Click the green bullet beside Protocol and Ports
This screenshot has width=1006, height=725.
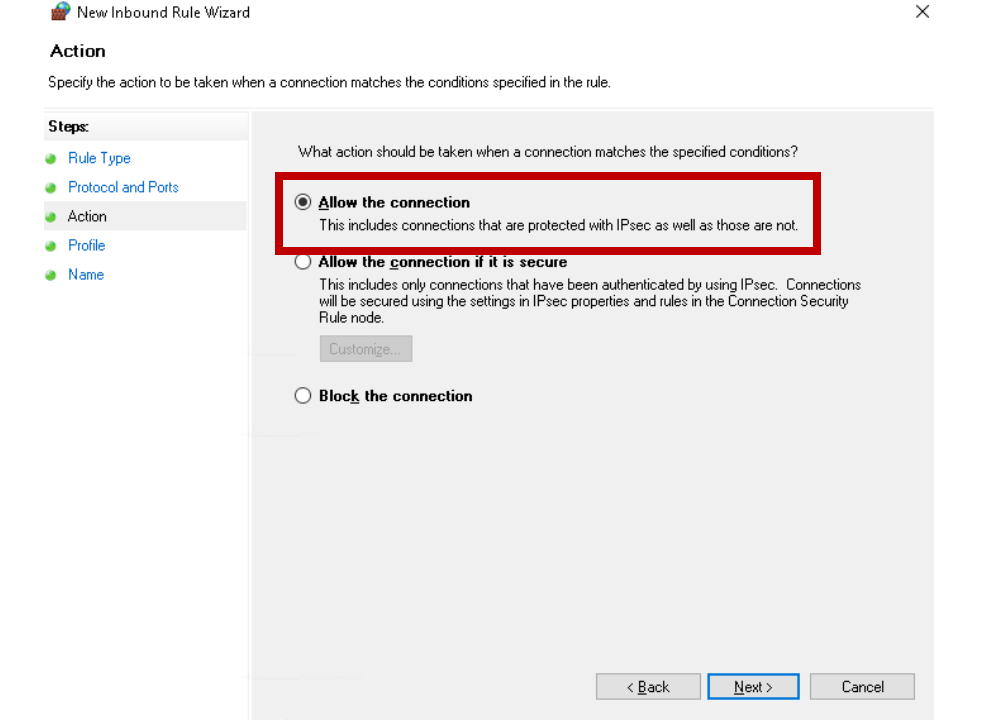[x=51, y=188]
